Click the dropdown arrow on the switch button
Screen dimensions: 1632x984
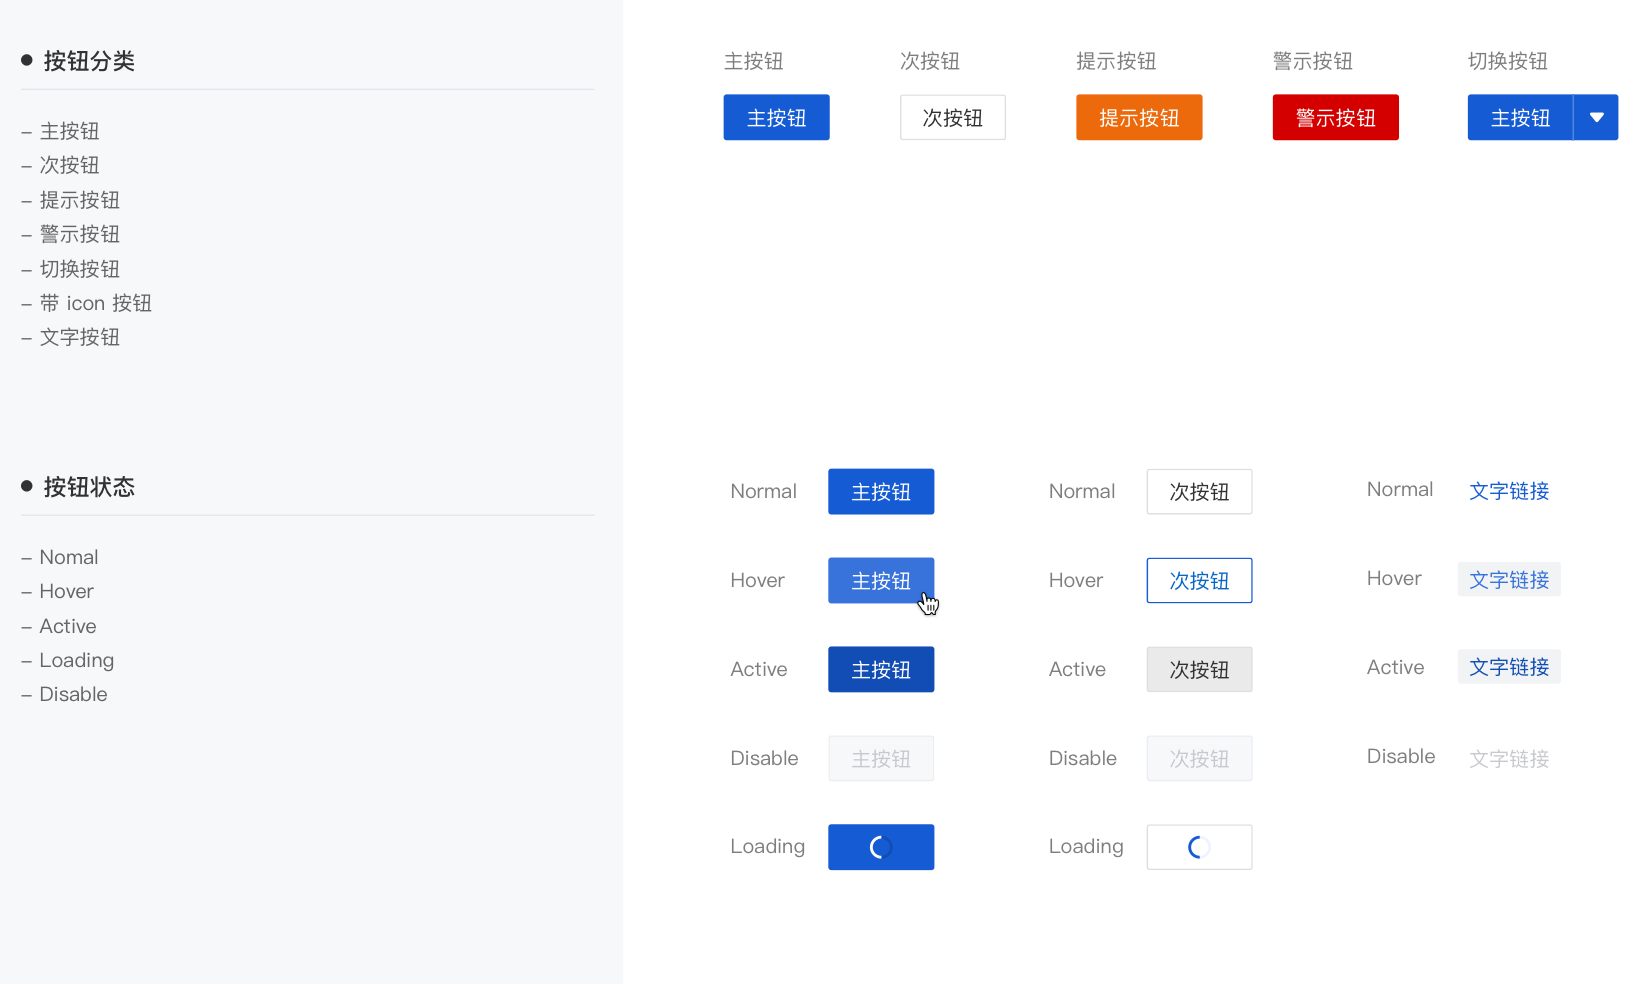click(x=1596, y=118)
